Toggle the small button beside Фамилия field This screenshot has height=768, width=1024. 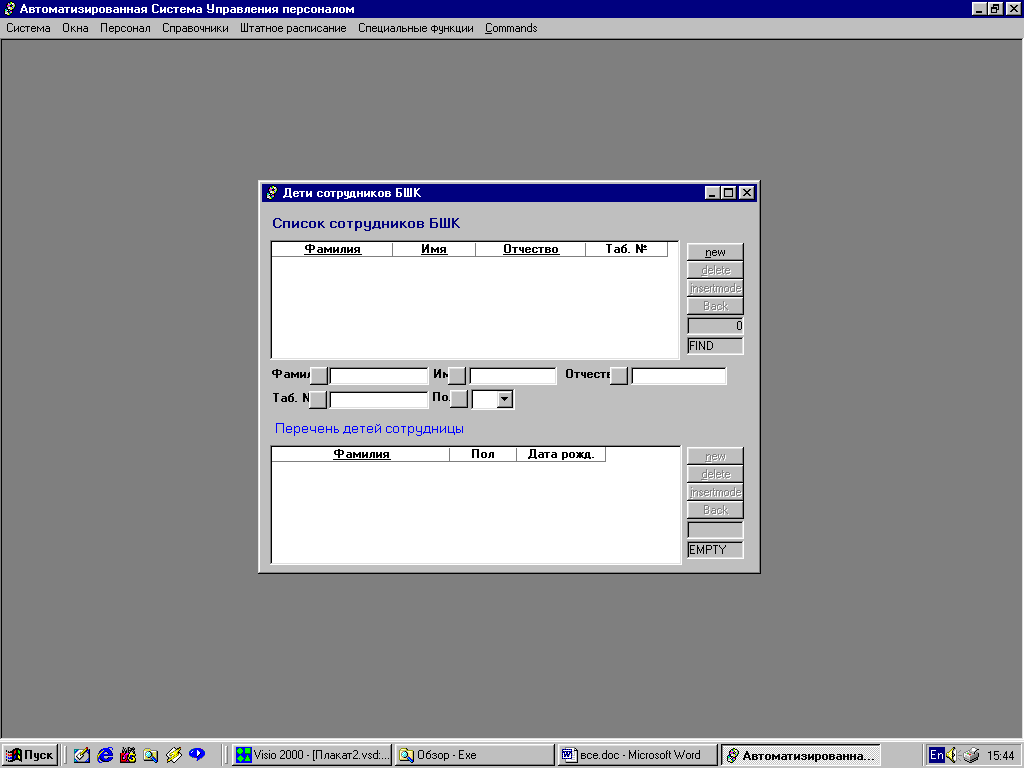coord(318,376)
